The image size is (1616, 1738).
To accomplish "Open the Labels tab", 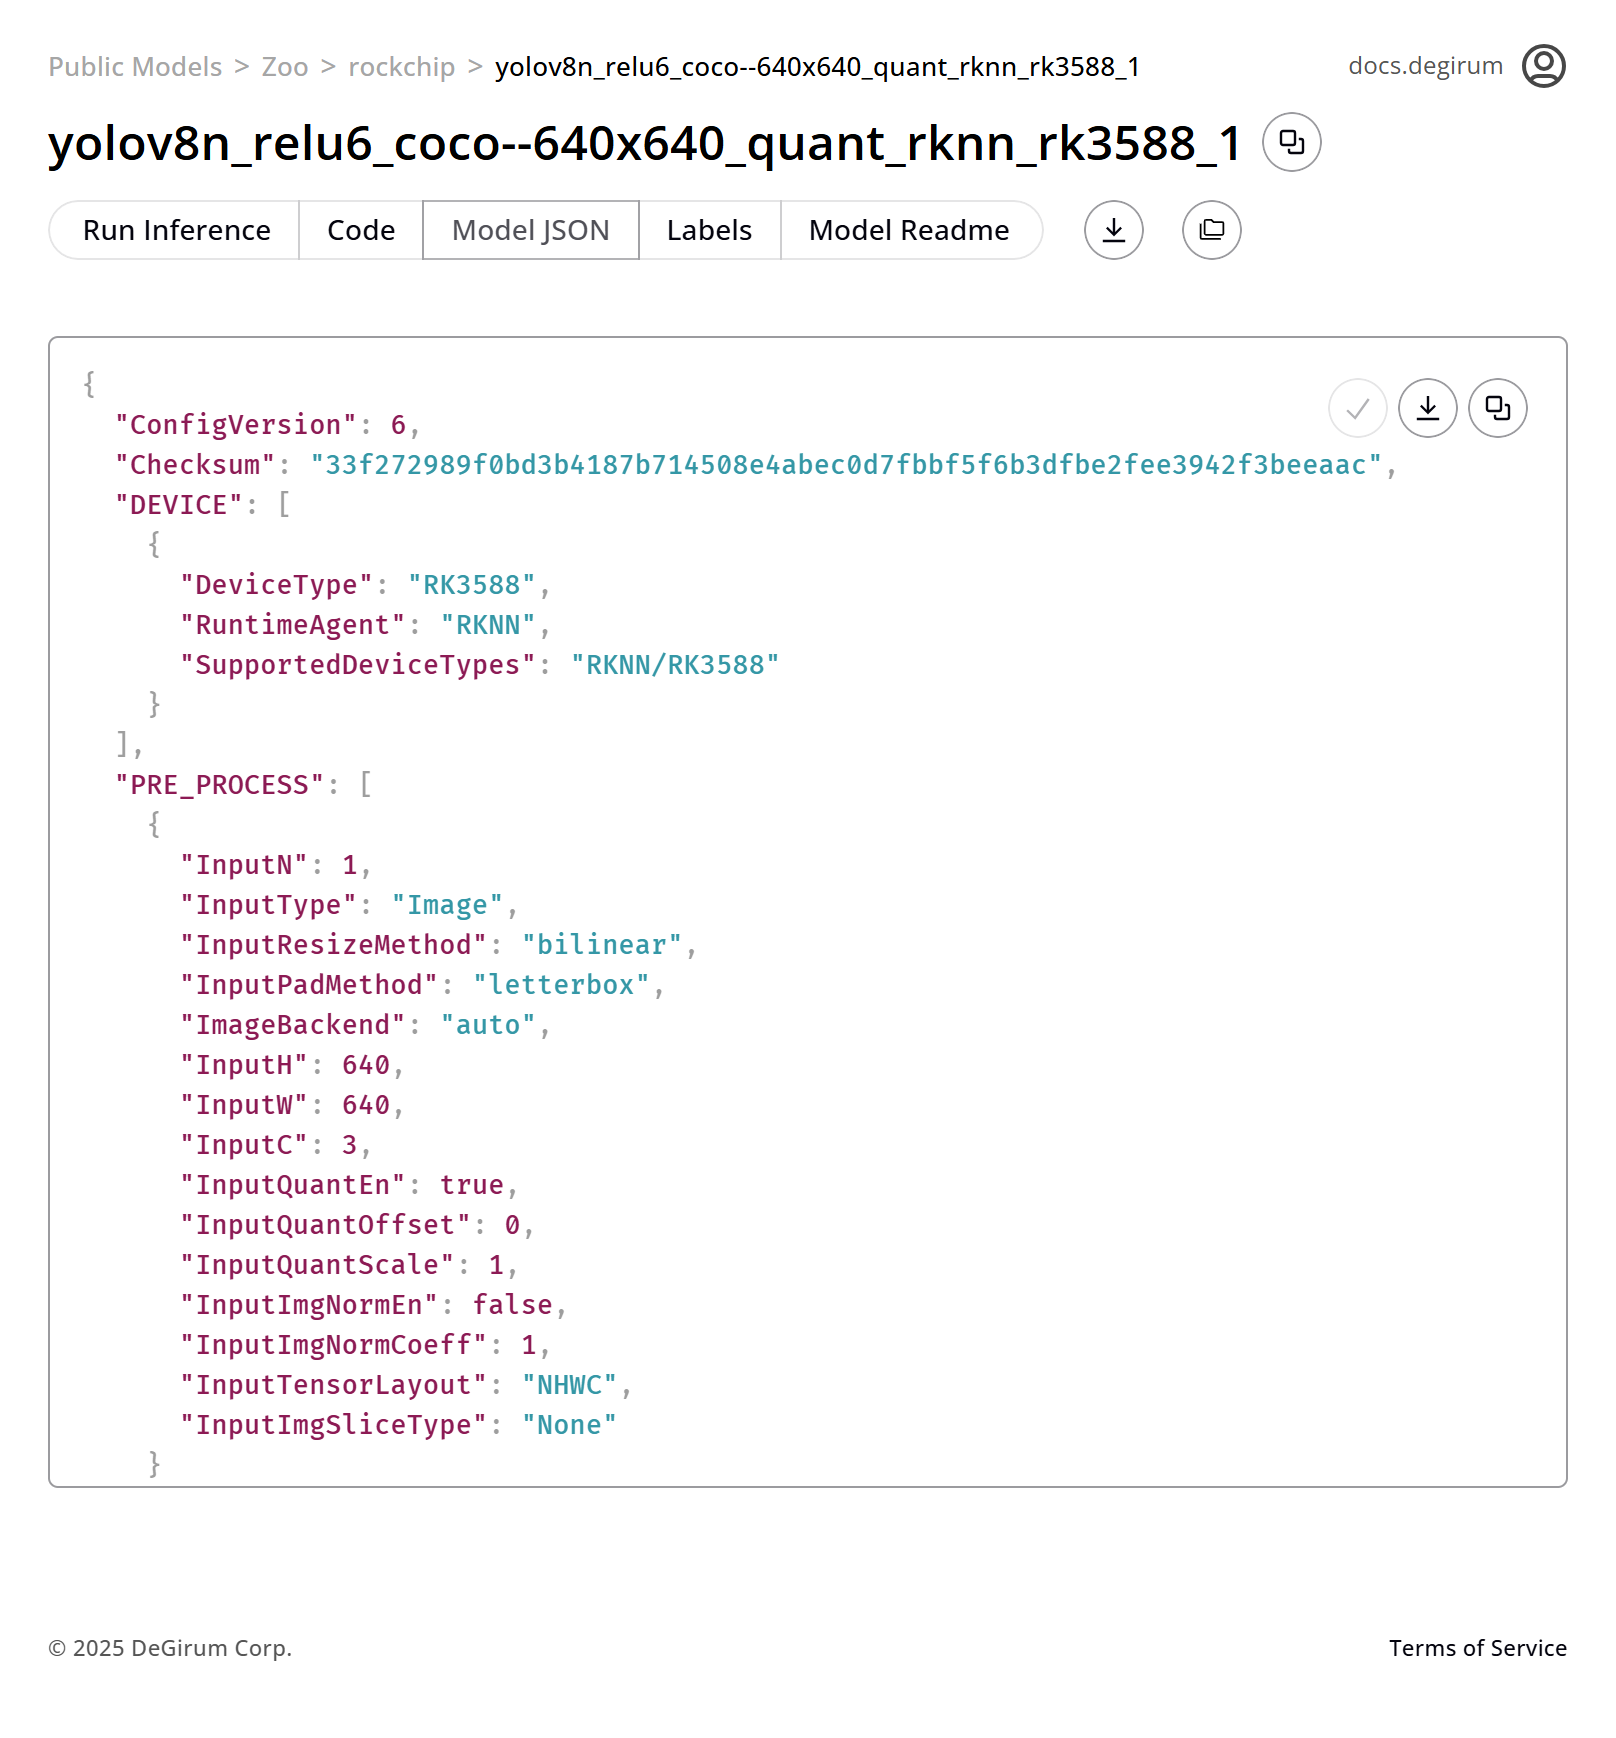I will (x=709, y=230).
